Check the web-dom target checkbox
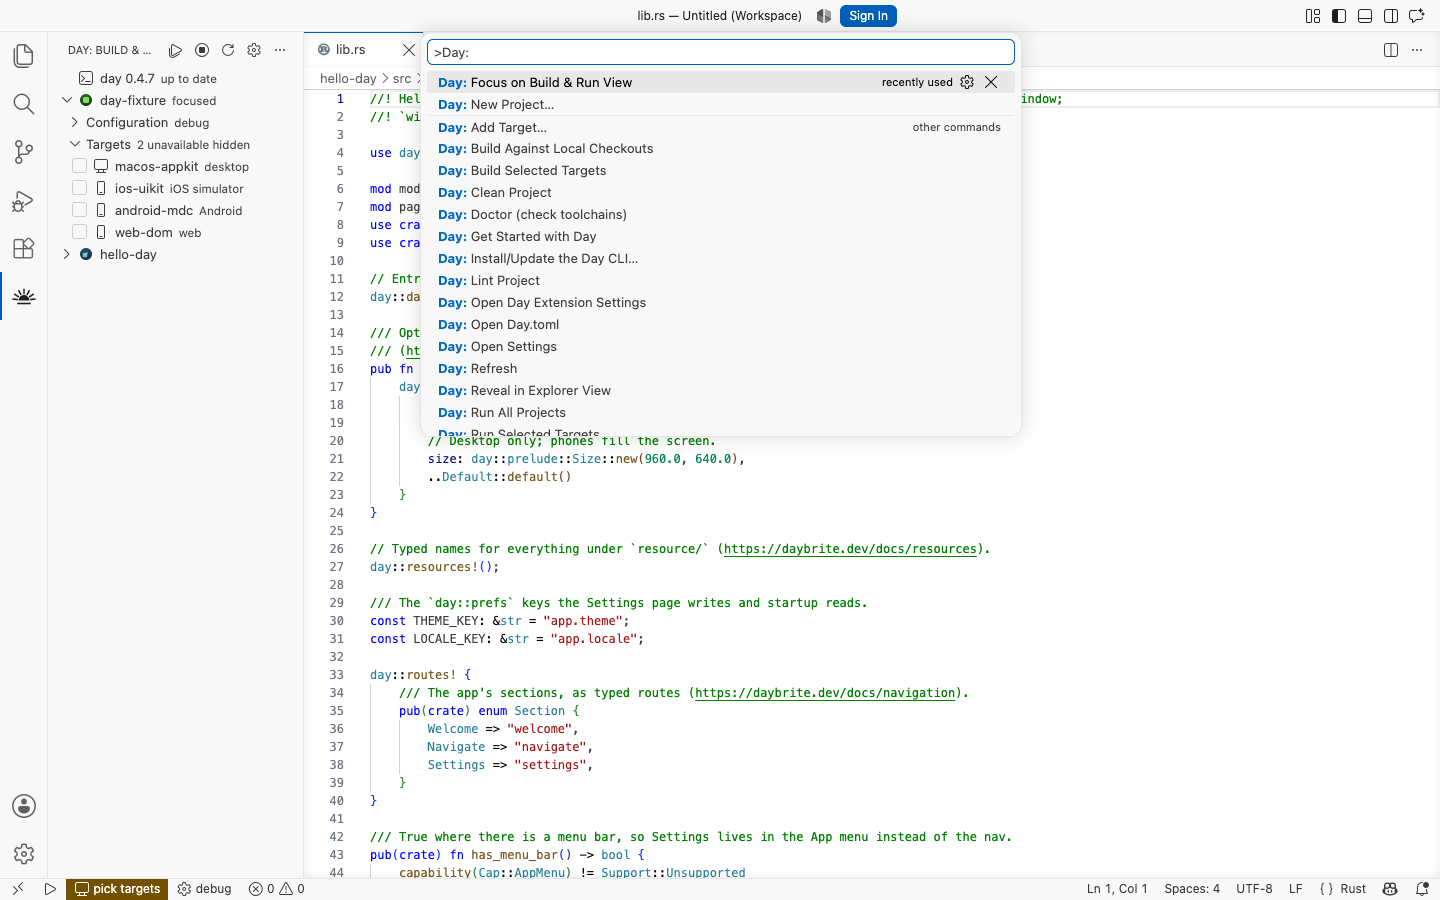The image size is (1440, 900). point(80,232)
